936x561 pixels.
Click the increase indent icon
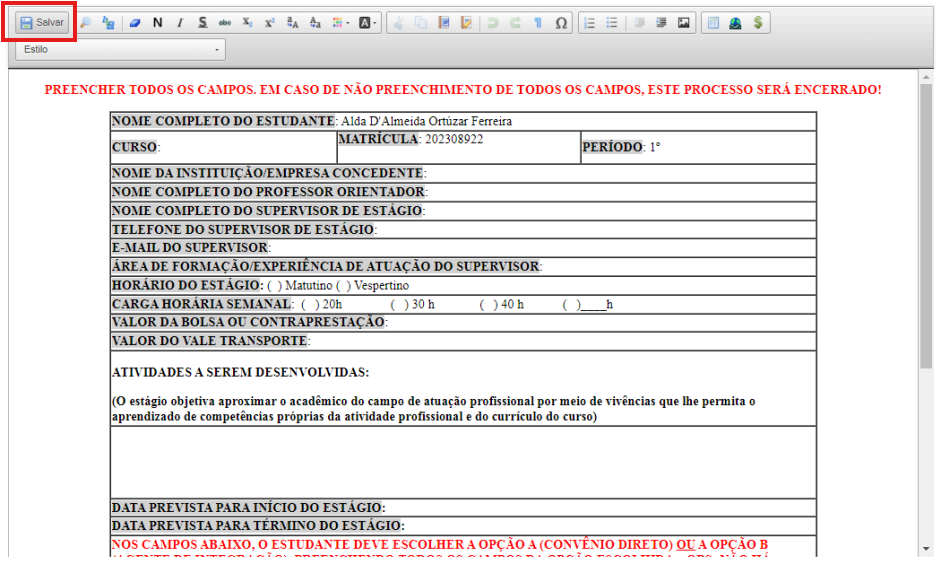coord(661,23)
